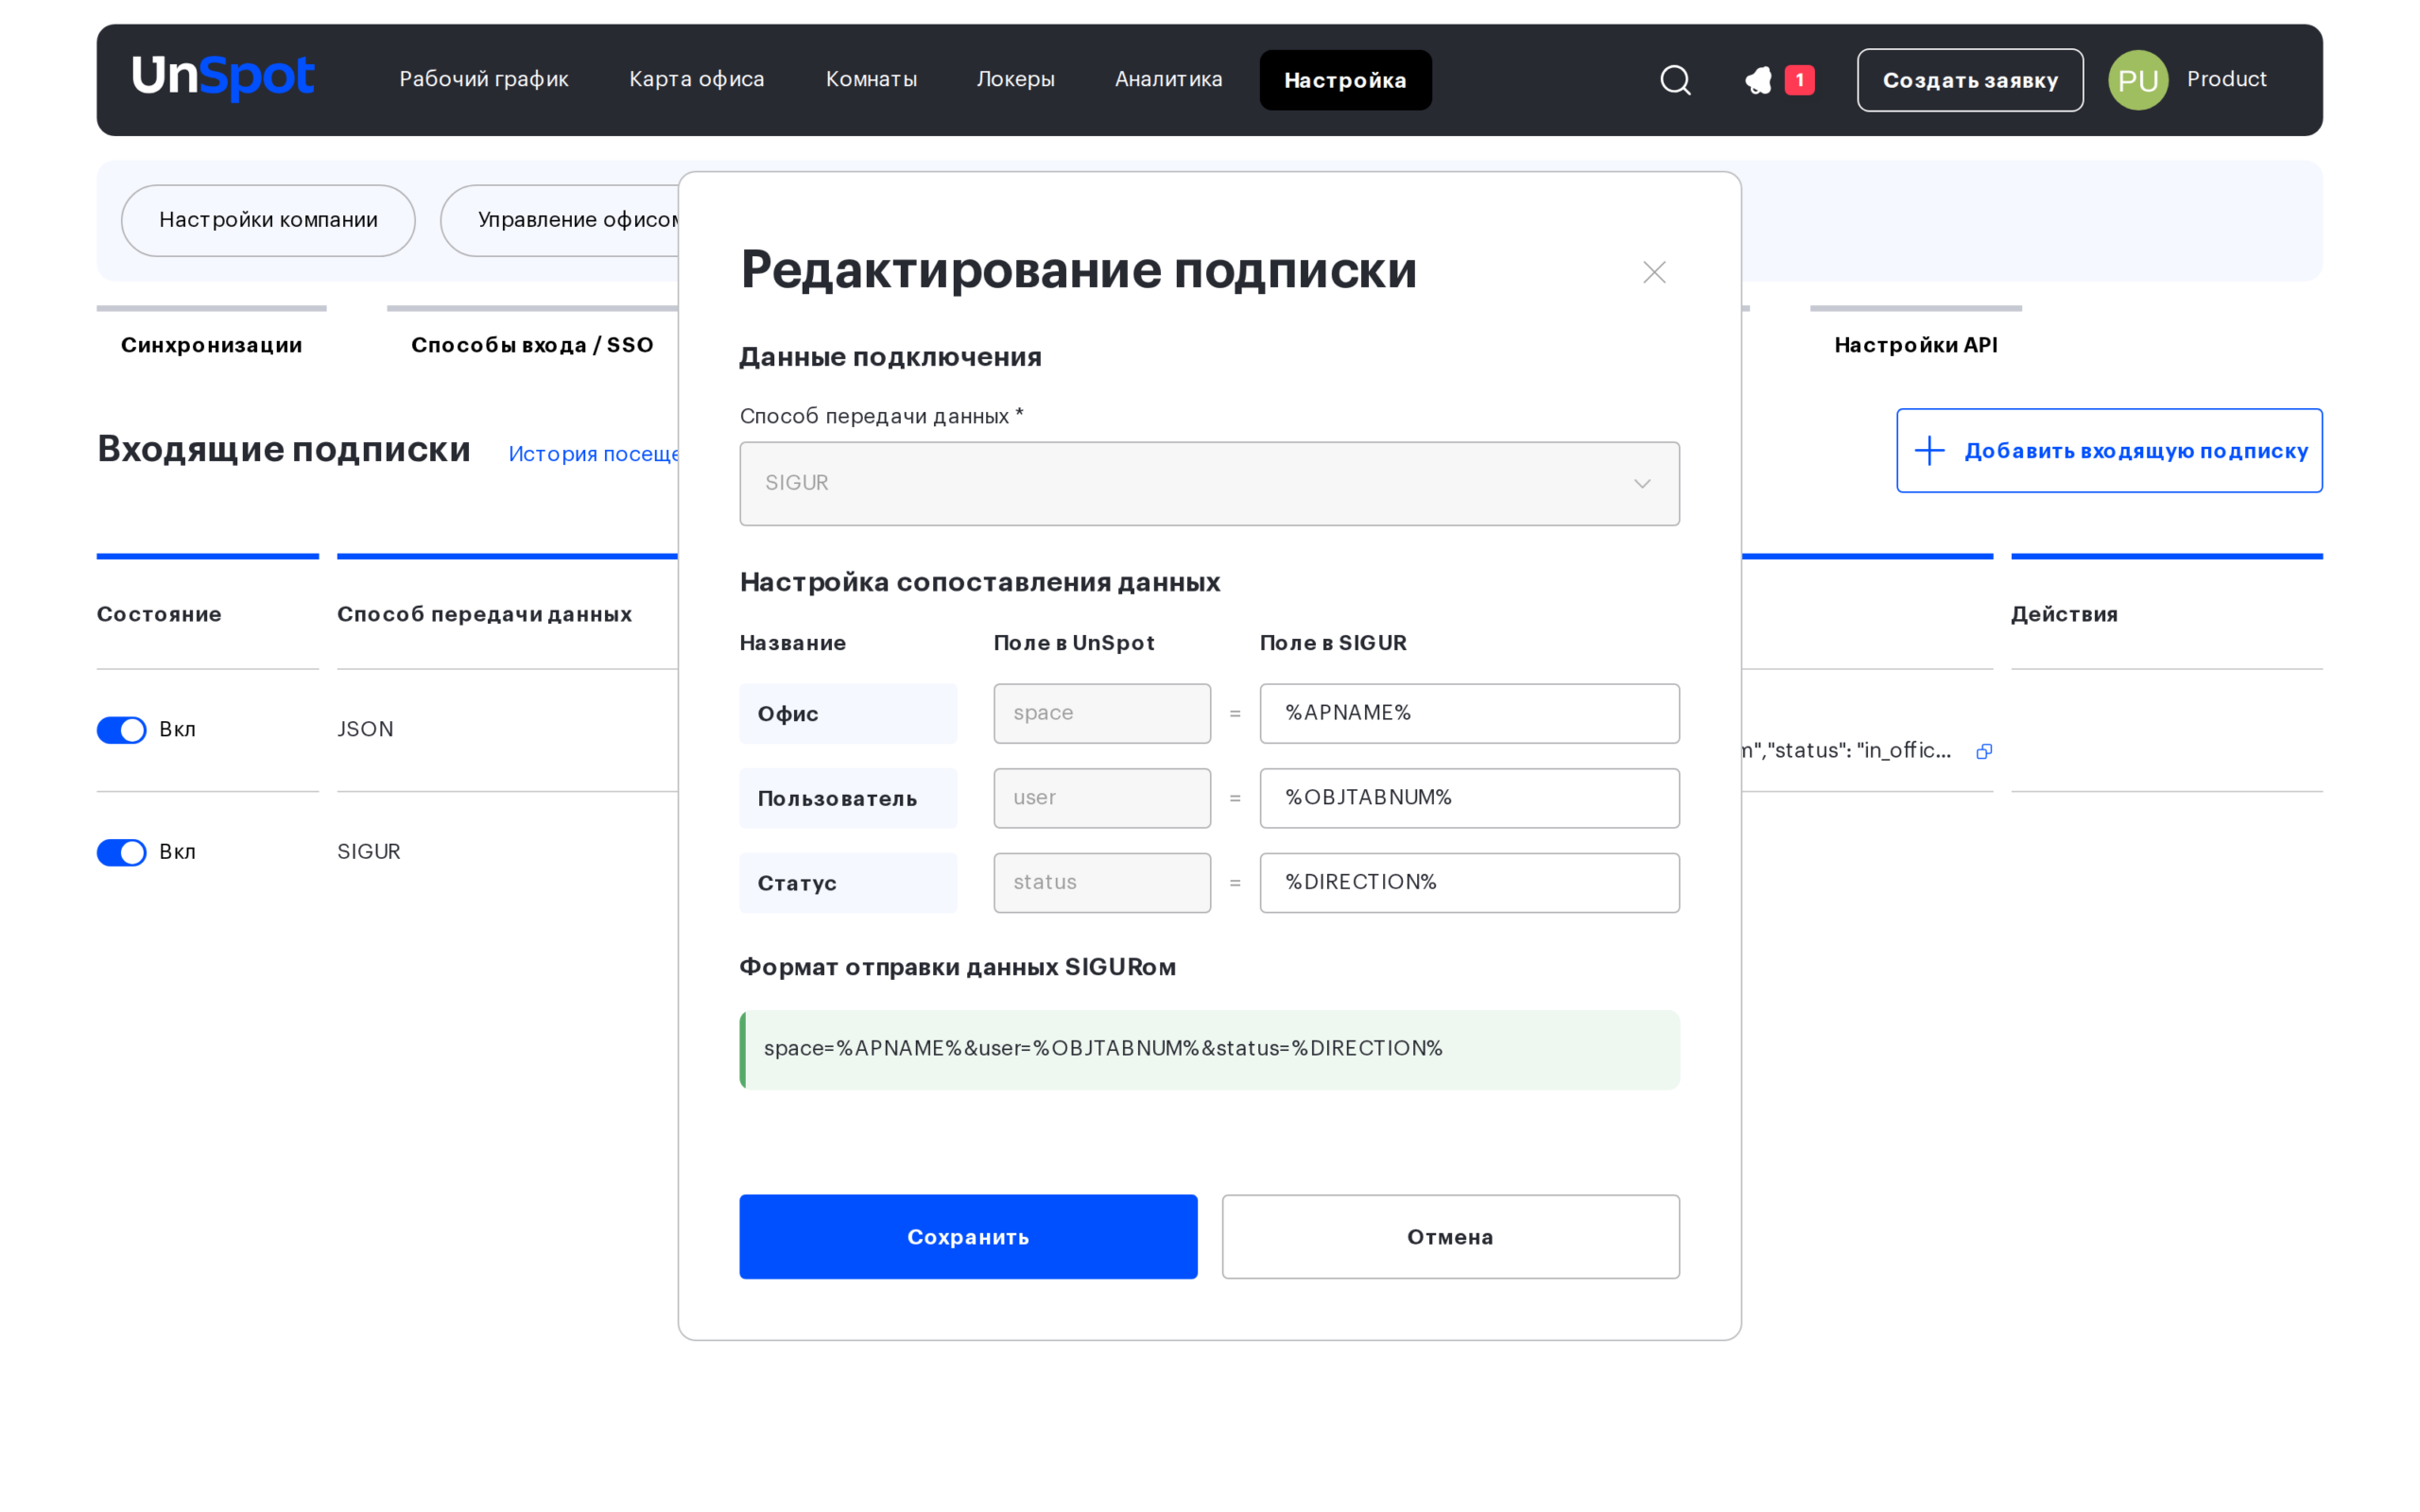Image resolution: width=2420 pixels, height=1512 pixels.
Task: Click the disabled status field
Action: coord(1102,882)
